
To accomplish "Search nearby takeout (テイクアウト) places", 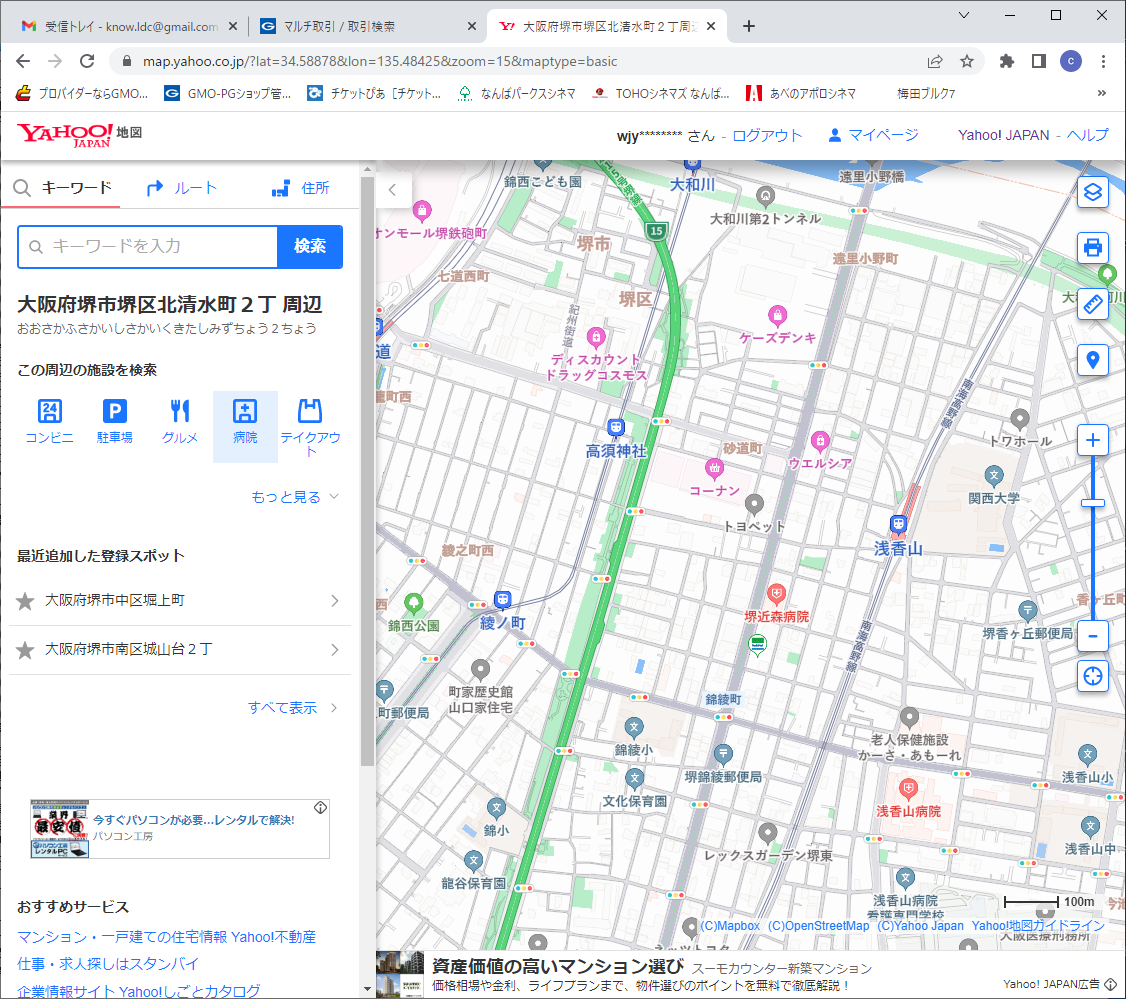I will click(x=310, y=427).
